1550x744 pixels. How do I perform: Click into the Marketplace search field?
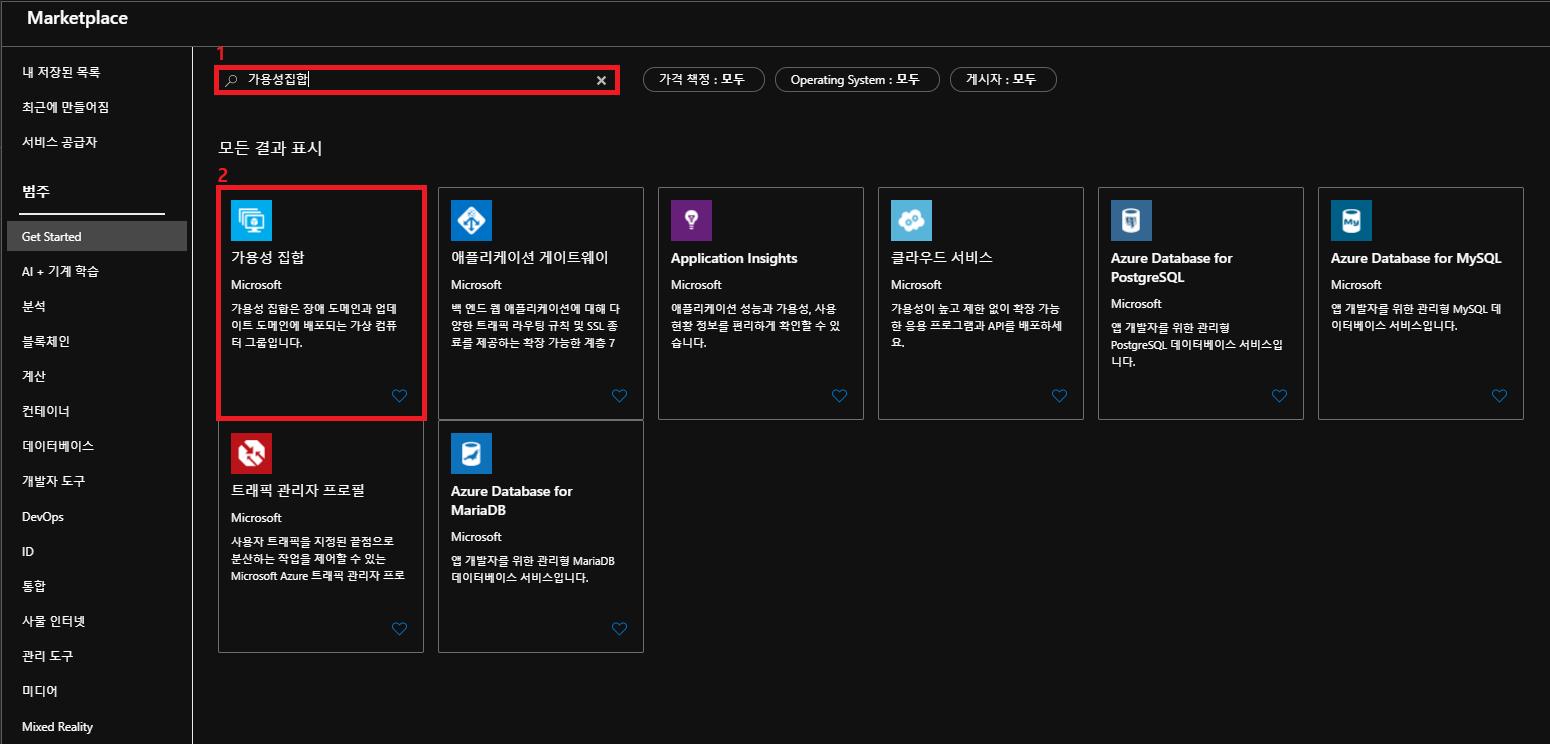pyautogui.click(x=417, y=80)
